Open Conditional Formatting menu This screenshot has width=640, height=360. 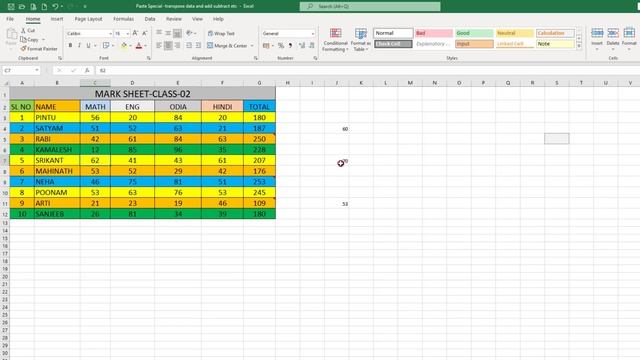pos(335,40)
